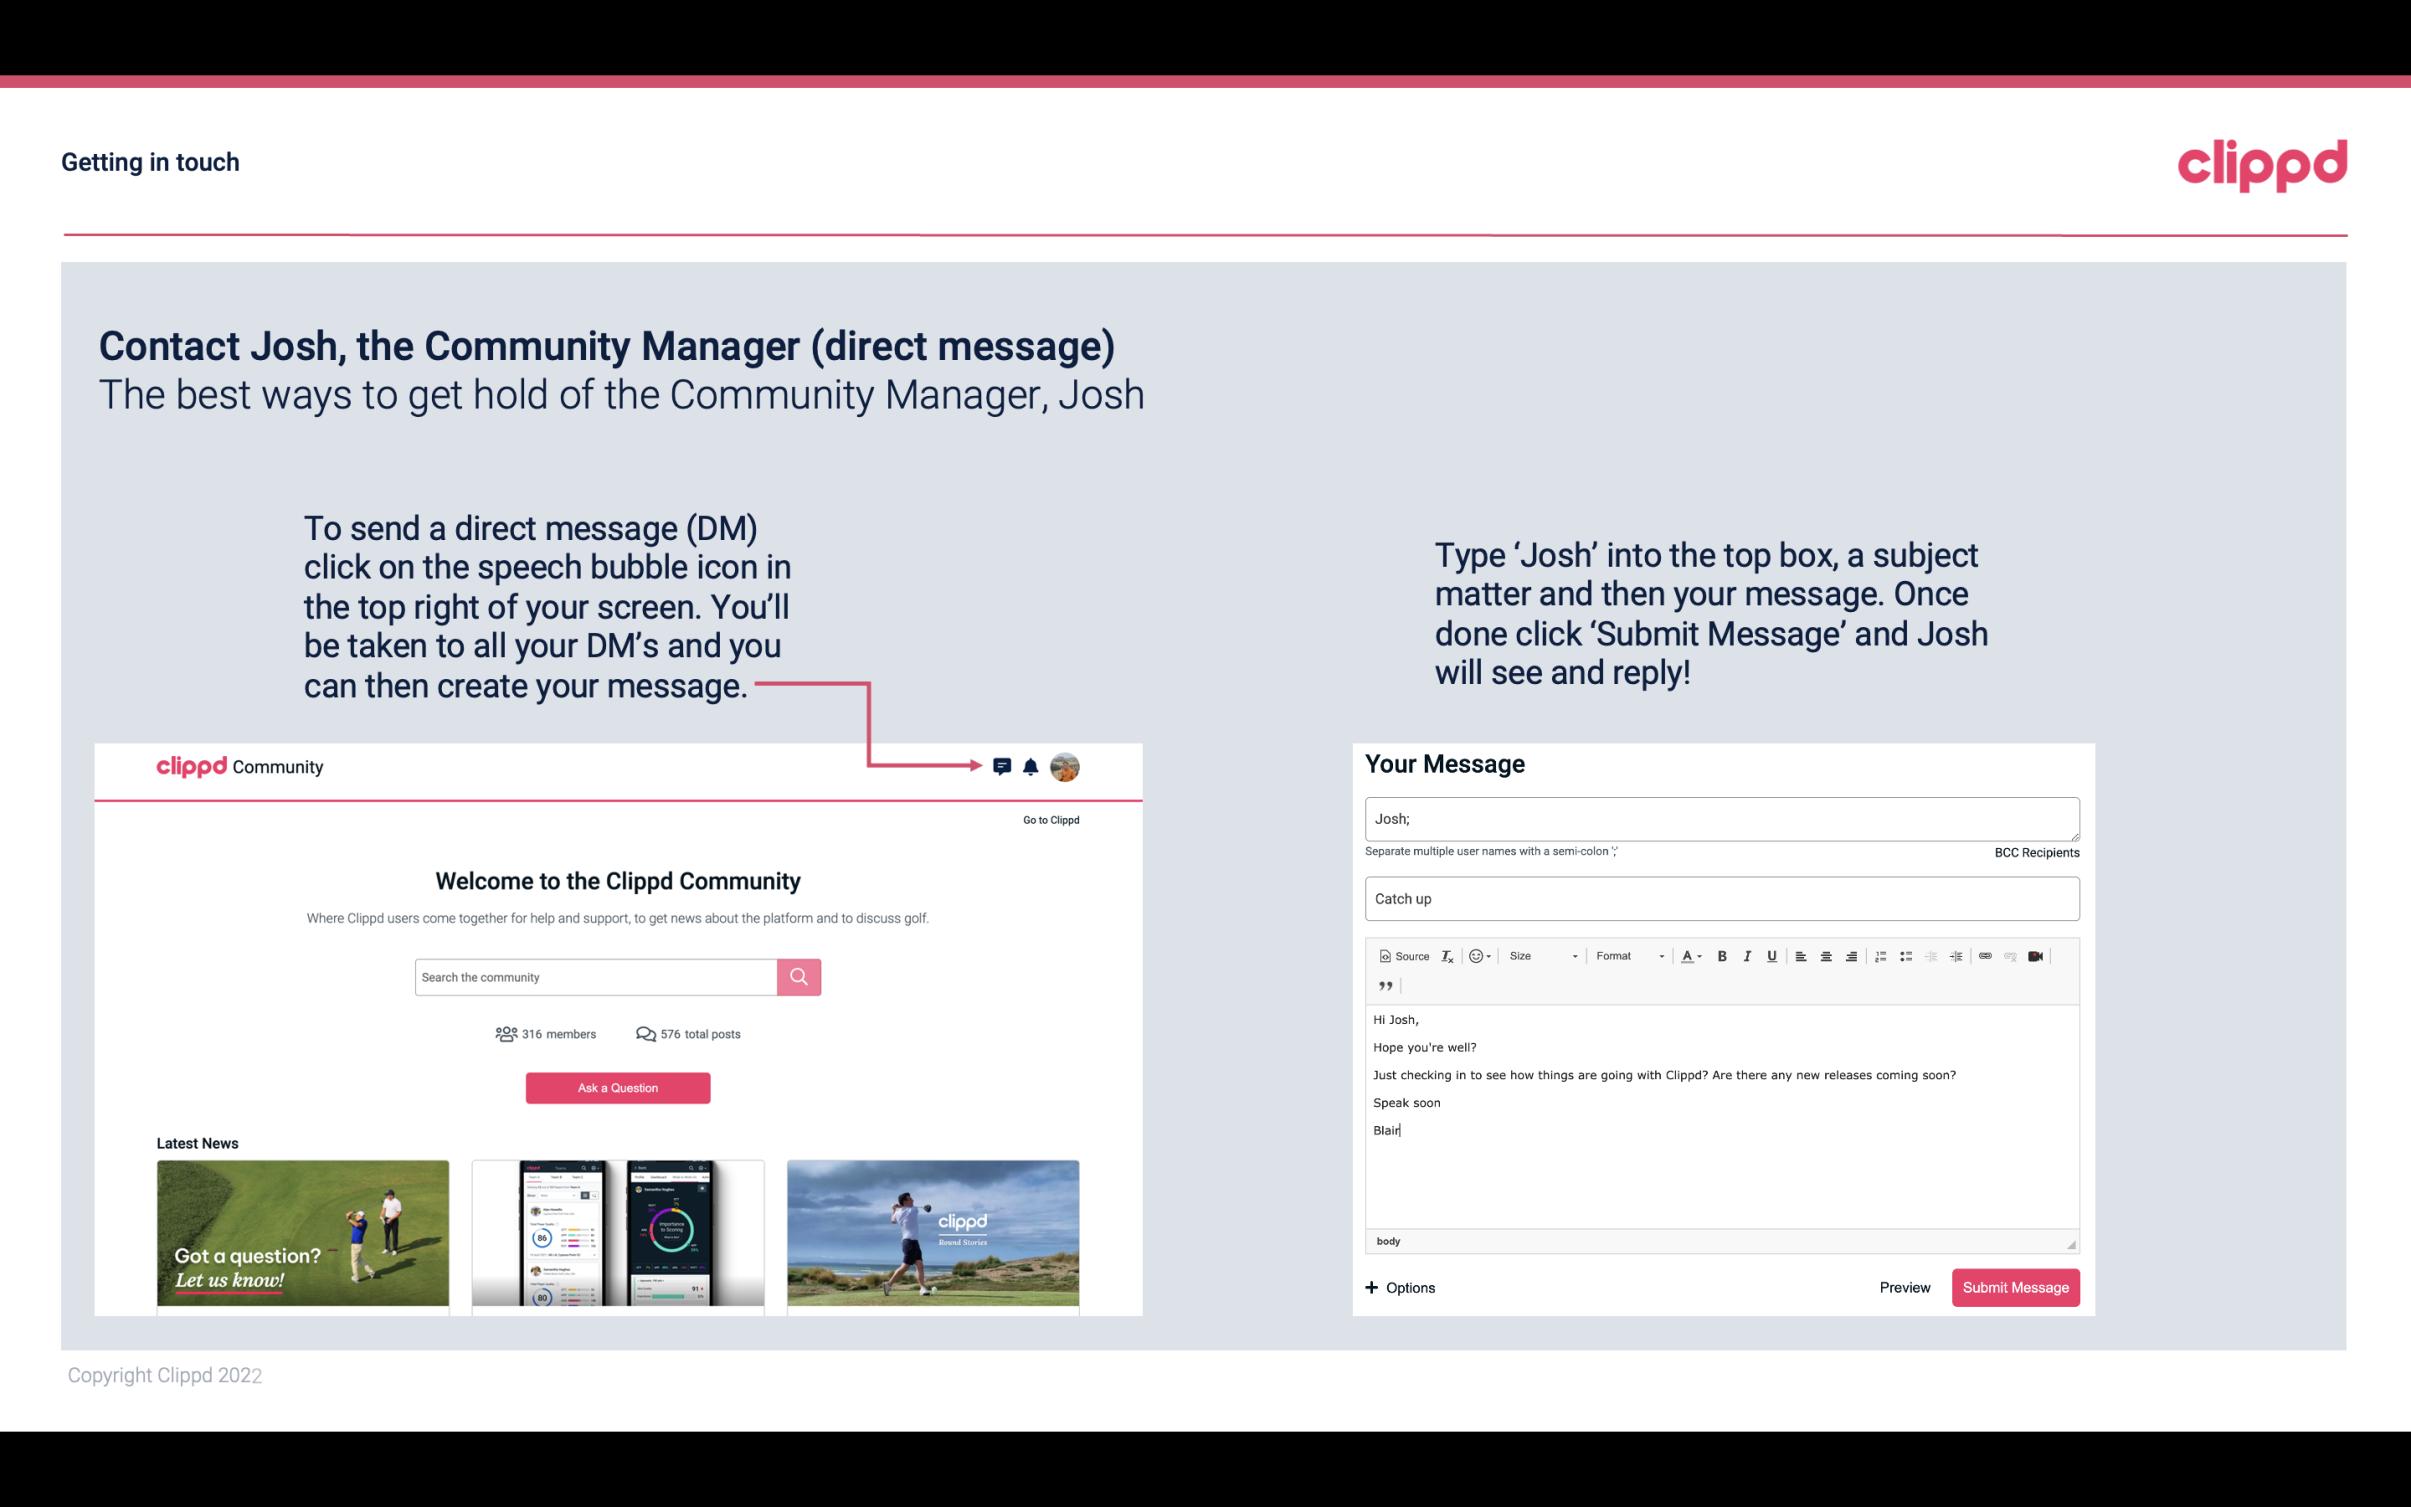Click the blockquote quotation mark icon
This screenshot has height=1507, width=2411.
point(1382,984)
